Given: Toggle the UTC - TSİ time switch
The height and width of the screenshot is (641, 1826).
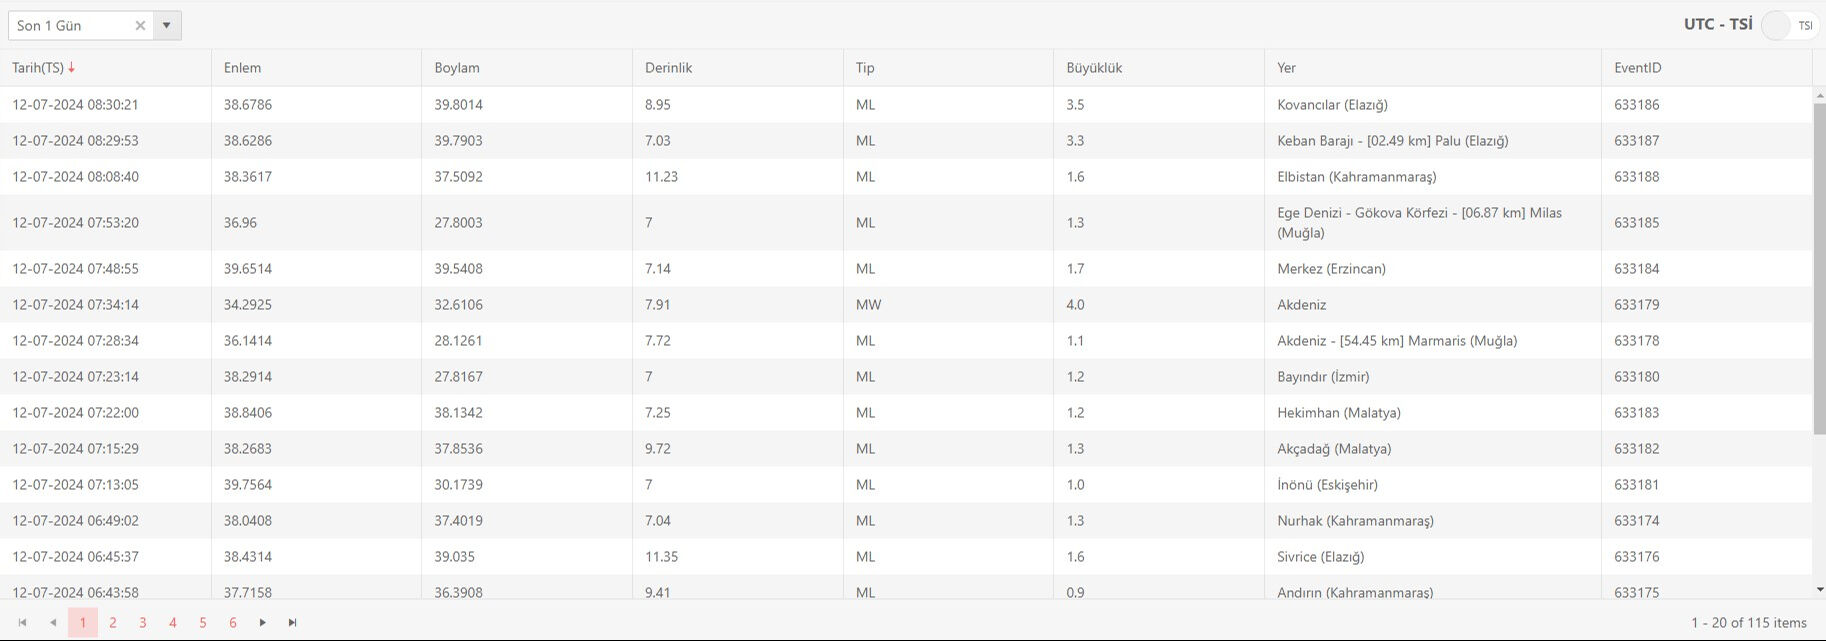Looking at the screenshot, I should 1788,26.
